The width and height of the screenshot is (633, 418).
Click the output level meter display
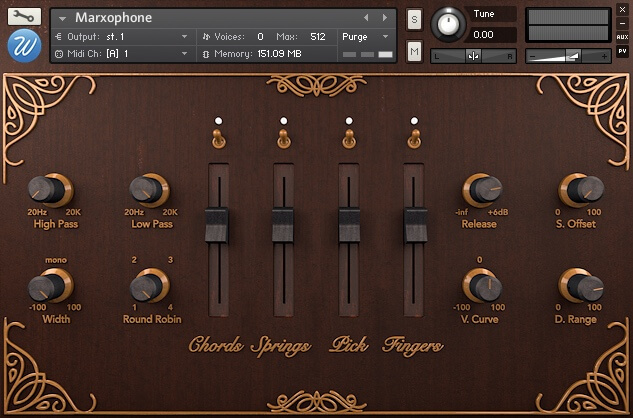(568, 25)
